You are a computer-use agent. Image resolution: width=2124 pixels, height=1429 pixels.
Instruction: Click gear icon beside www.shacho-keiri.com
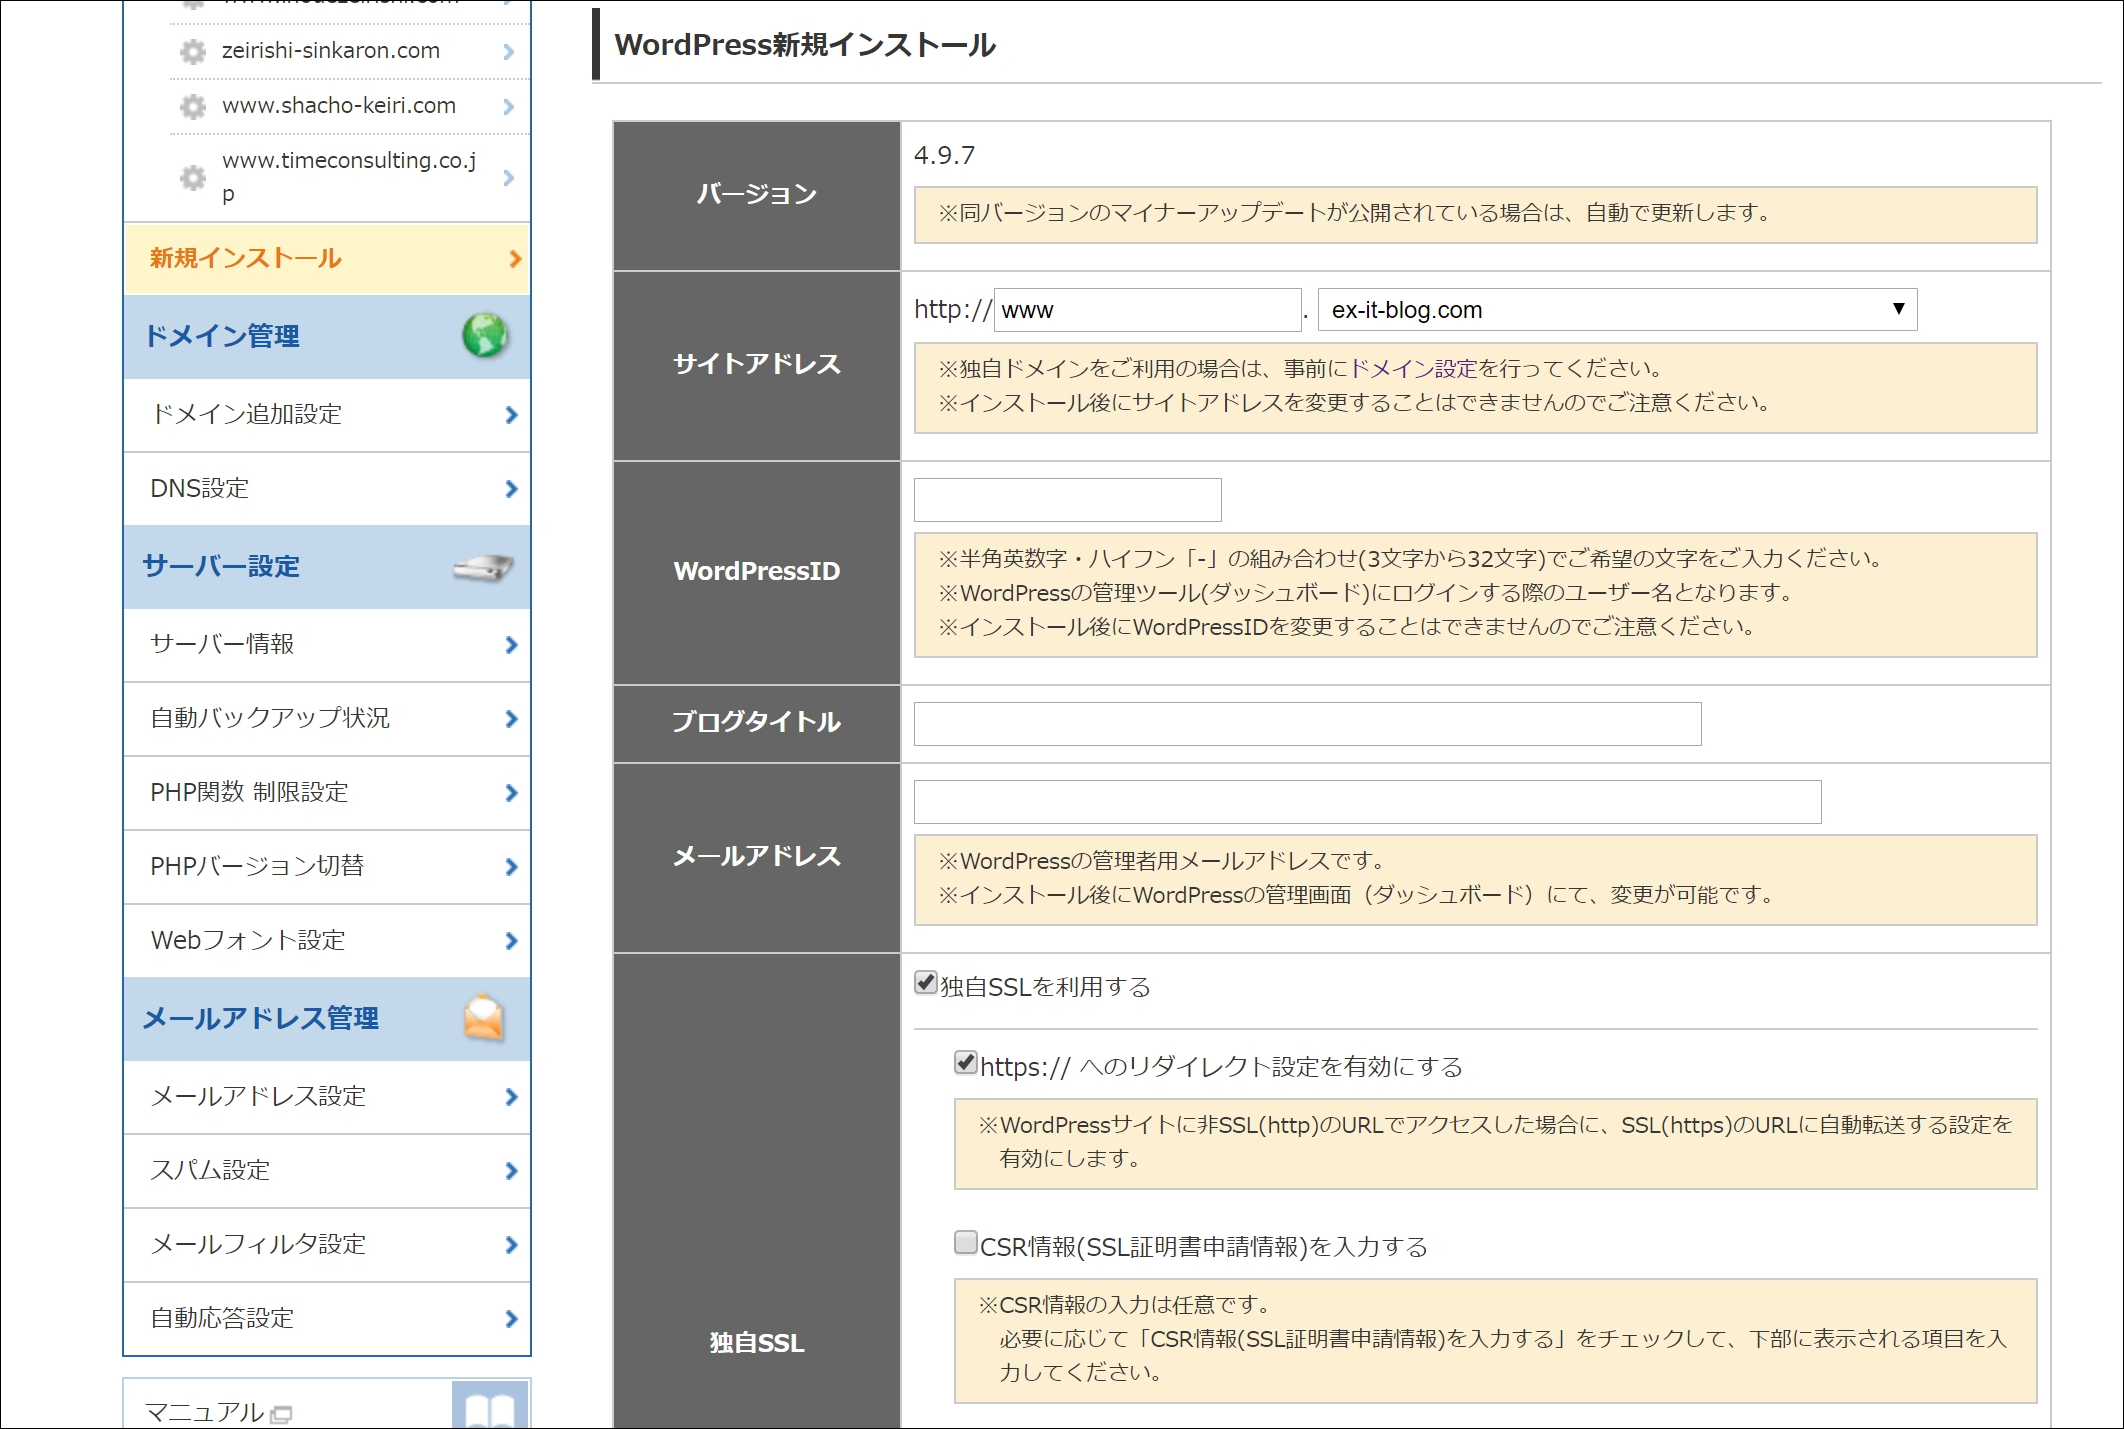192,106
